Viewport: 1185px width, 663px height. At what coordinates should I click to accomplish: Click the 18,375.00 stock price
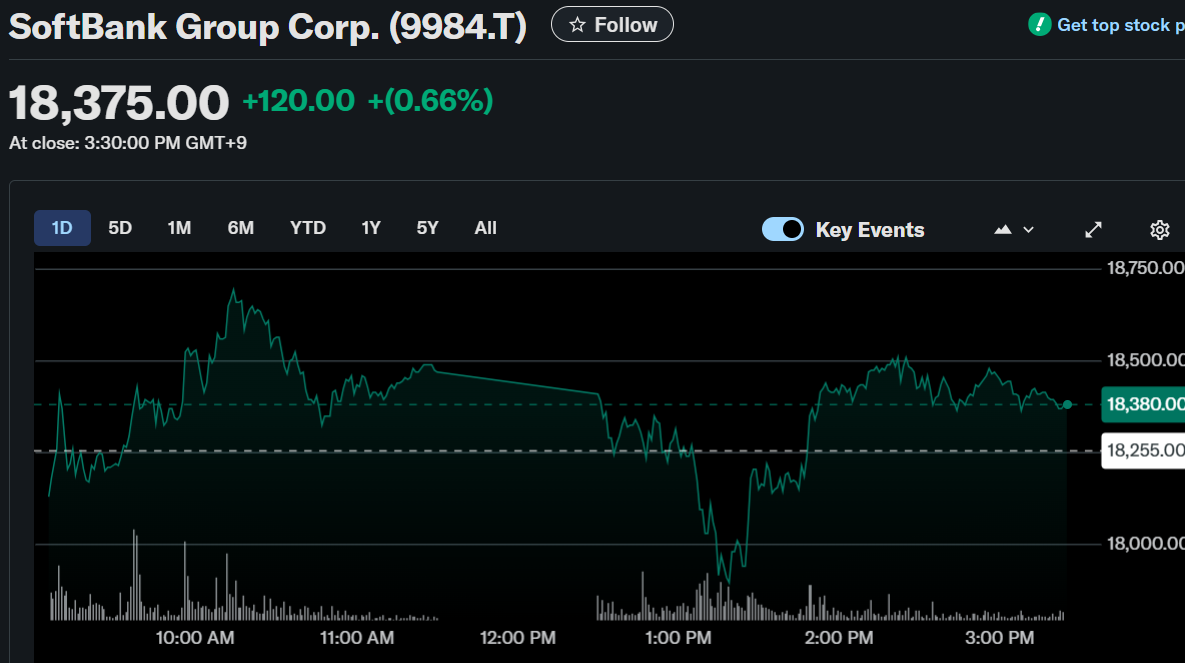click(x=119, y=102)
